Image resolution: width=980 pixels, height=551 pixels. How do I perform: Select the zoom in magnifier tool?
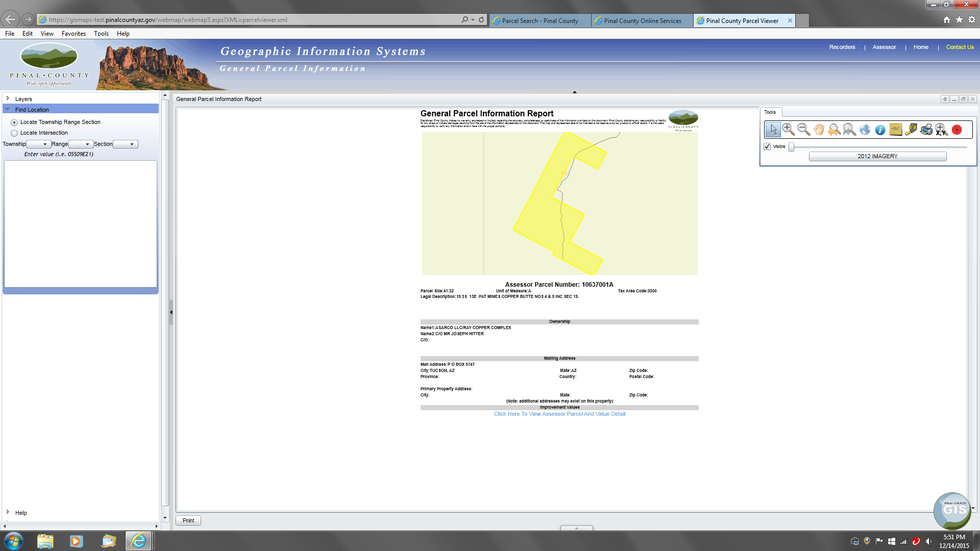click(x=788, y=129)
